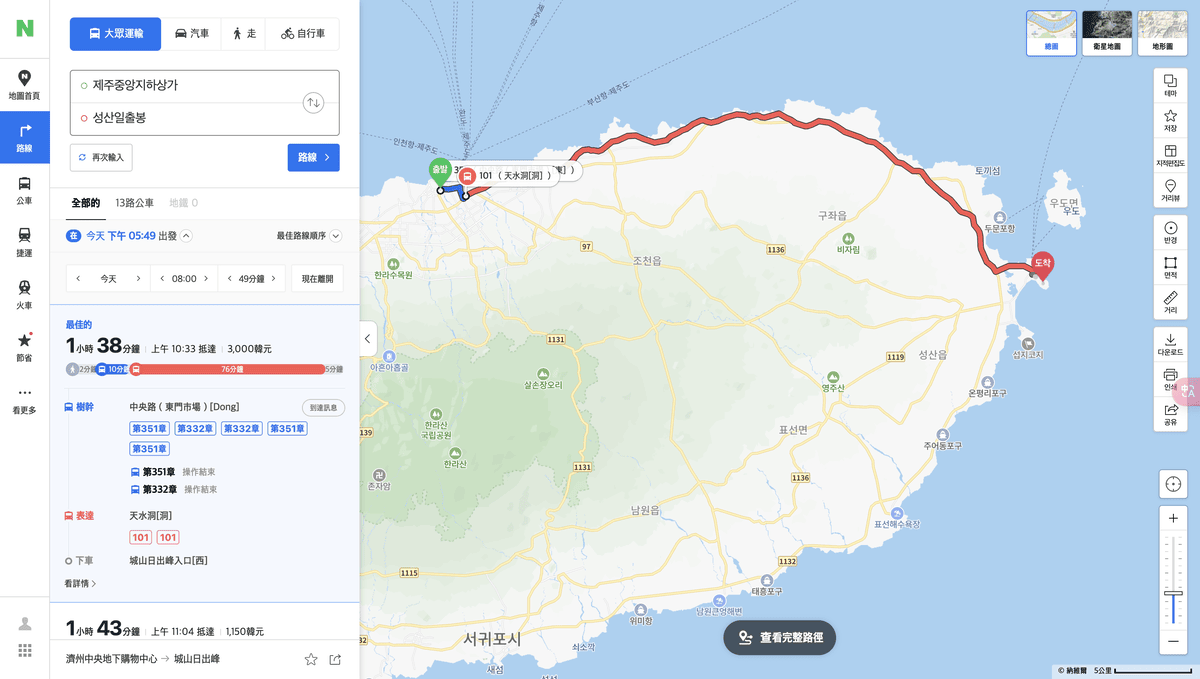The width and height of the screenshot is (1200, 679).
Task: Open 捷運 subway section in sidebar
Action: click(x=24, y=243)
